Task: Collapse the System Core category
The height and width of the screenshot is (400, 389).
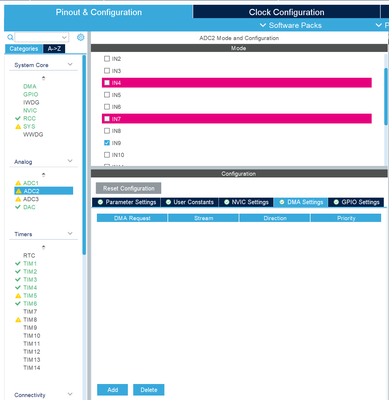Action: pyautogui.click(x=70, y=64)
